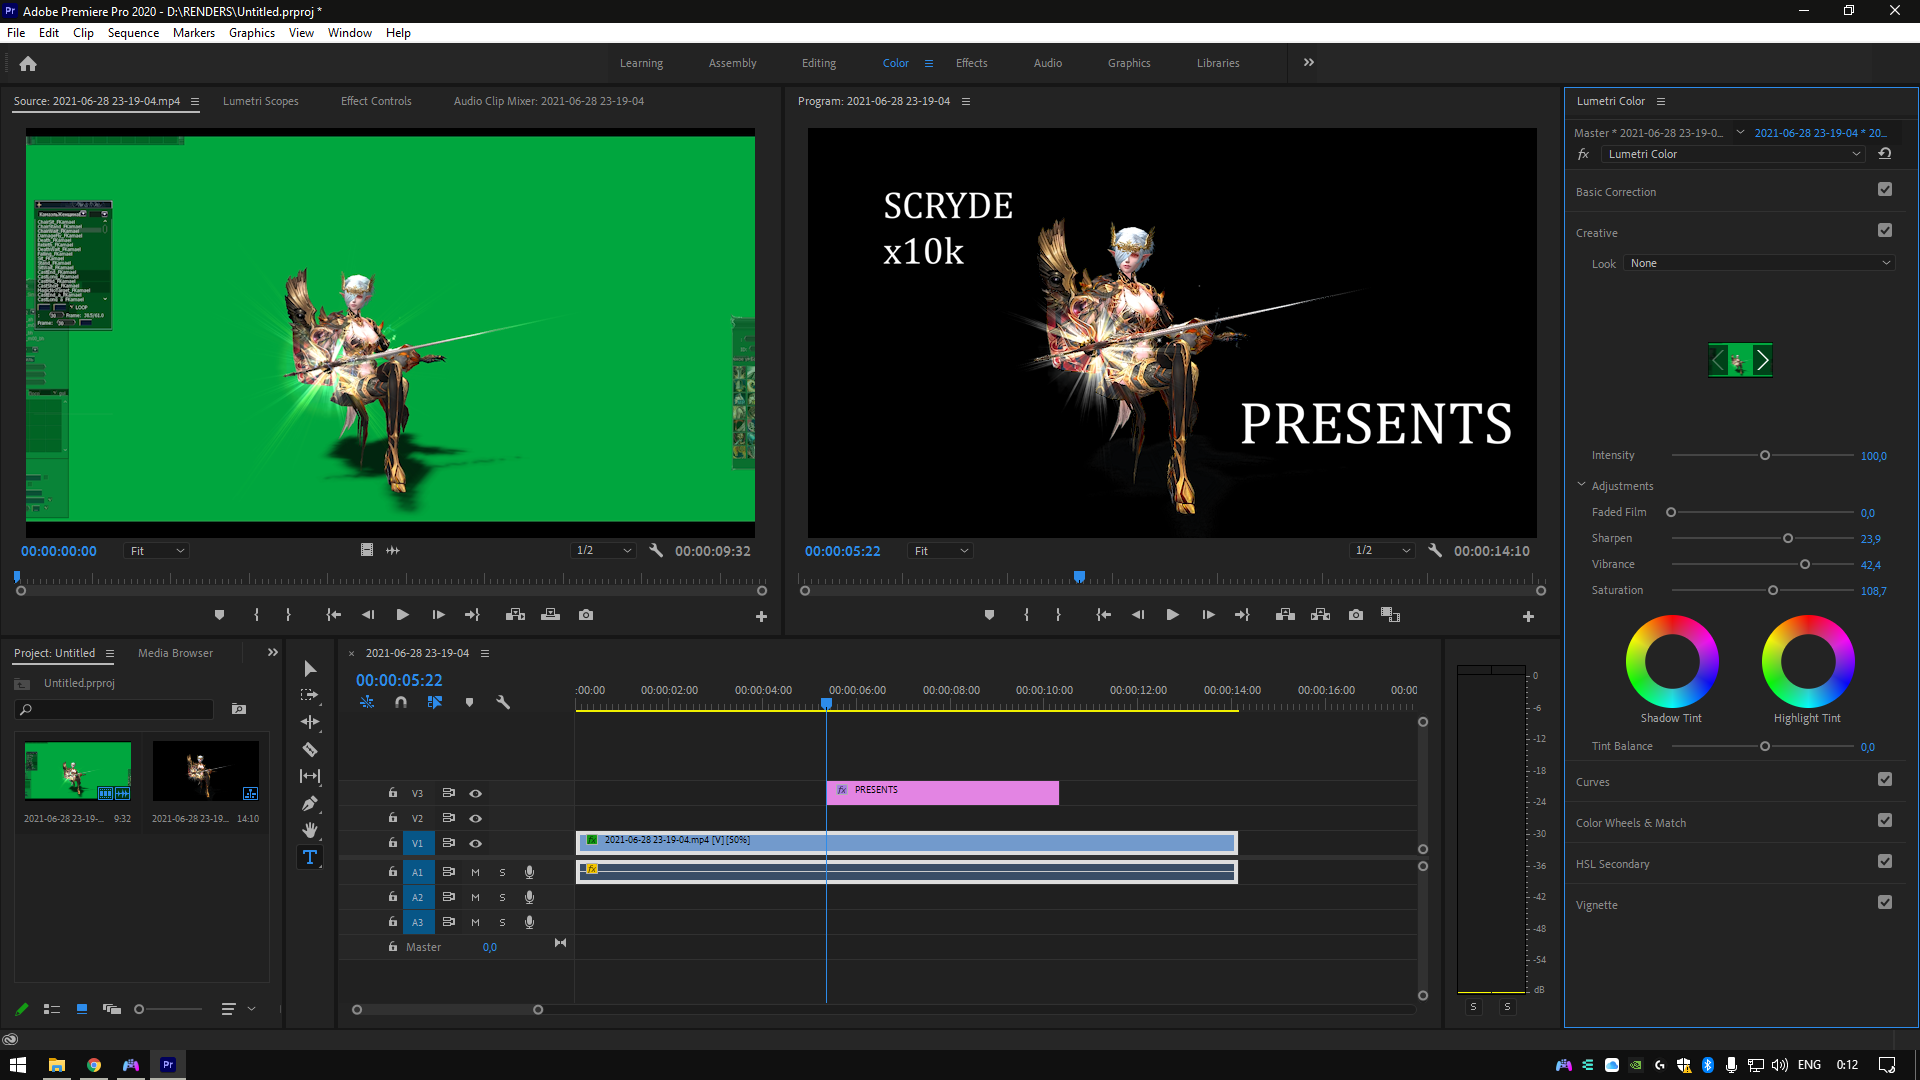Reset Lumetri Color effect
Image resolution: width=1920 pixels, height=1080 pixels.
1884,154
